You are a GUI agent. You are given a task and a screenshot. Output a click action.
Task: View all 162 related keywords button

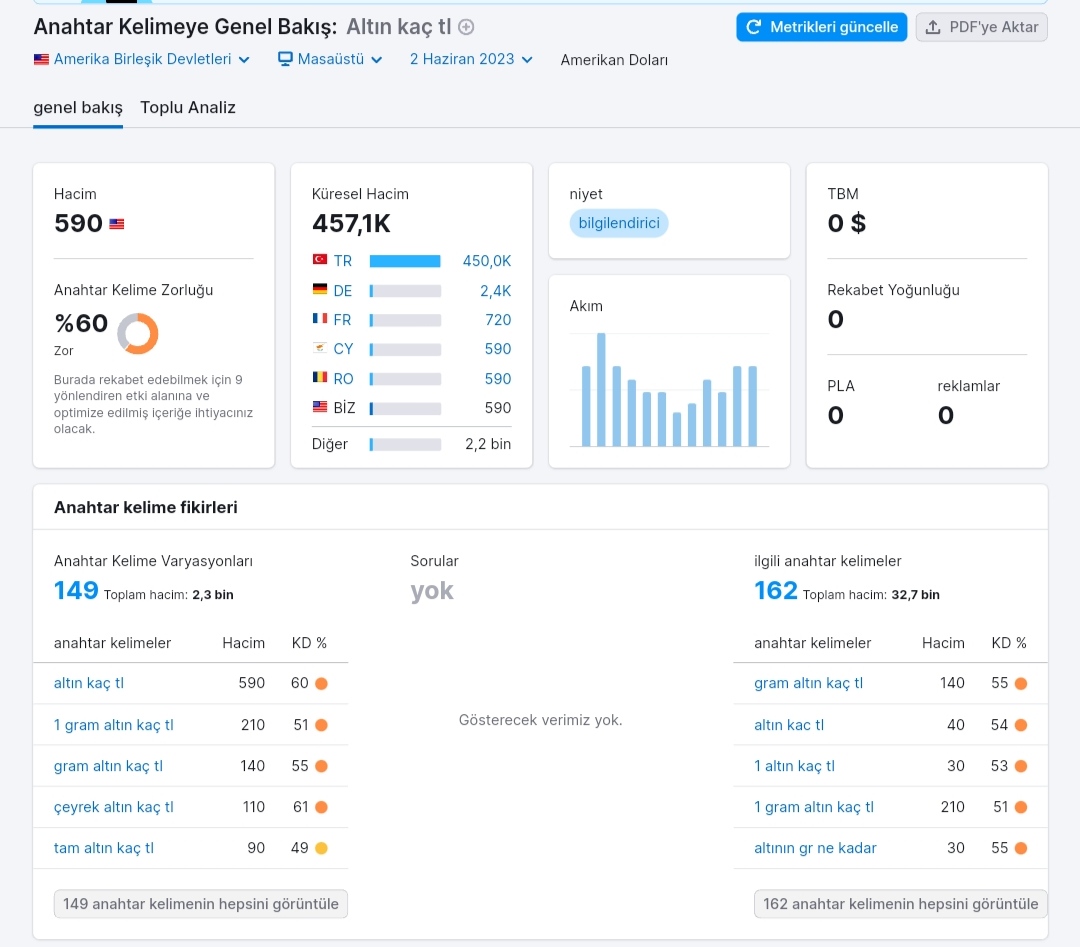(x=900, y=904)
